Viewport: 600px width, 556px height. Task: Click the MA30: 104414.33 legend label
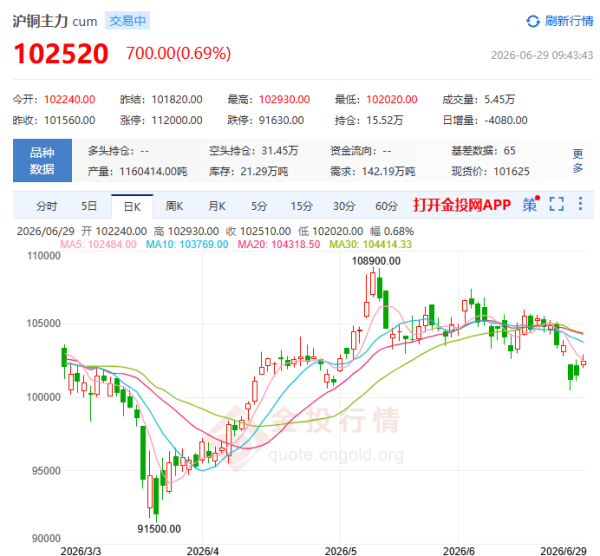(370, 244)
